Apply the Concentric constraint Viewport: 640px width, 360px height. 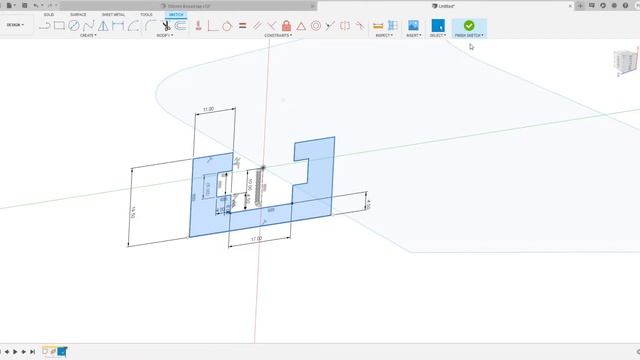pyautogui.click(x=316, y=26)
